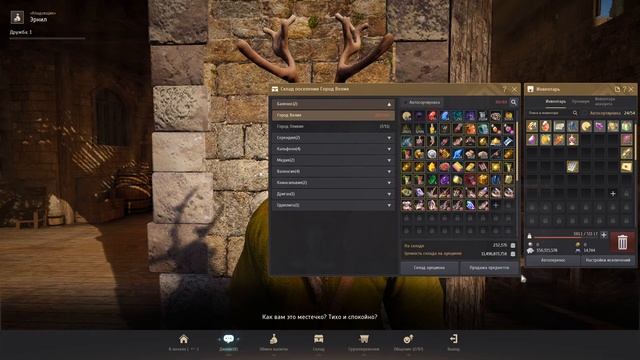This screenshot has height=360, width=640.
Task: Click the weight lock icon in inventory
Action: point(530,236)
